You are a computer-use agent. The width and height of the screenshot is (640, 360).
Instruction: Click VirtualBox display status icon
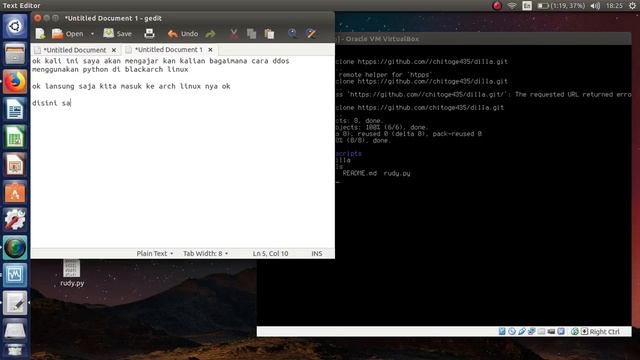click(x=551, y=331)
